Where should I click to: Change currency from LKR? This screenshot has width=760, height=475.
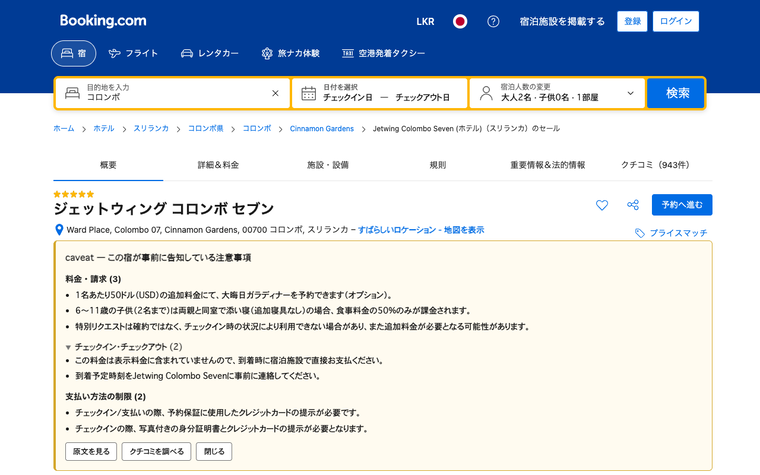(425, 21)
